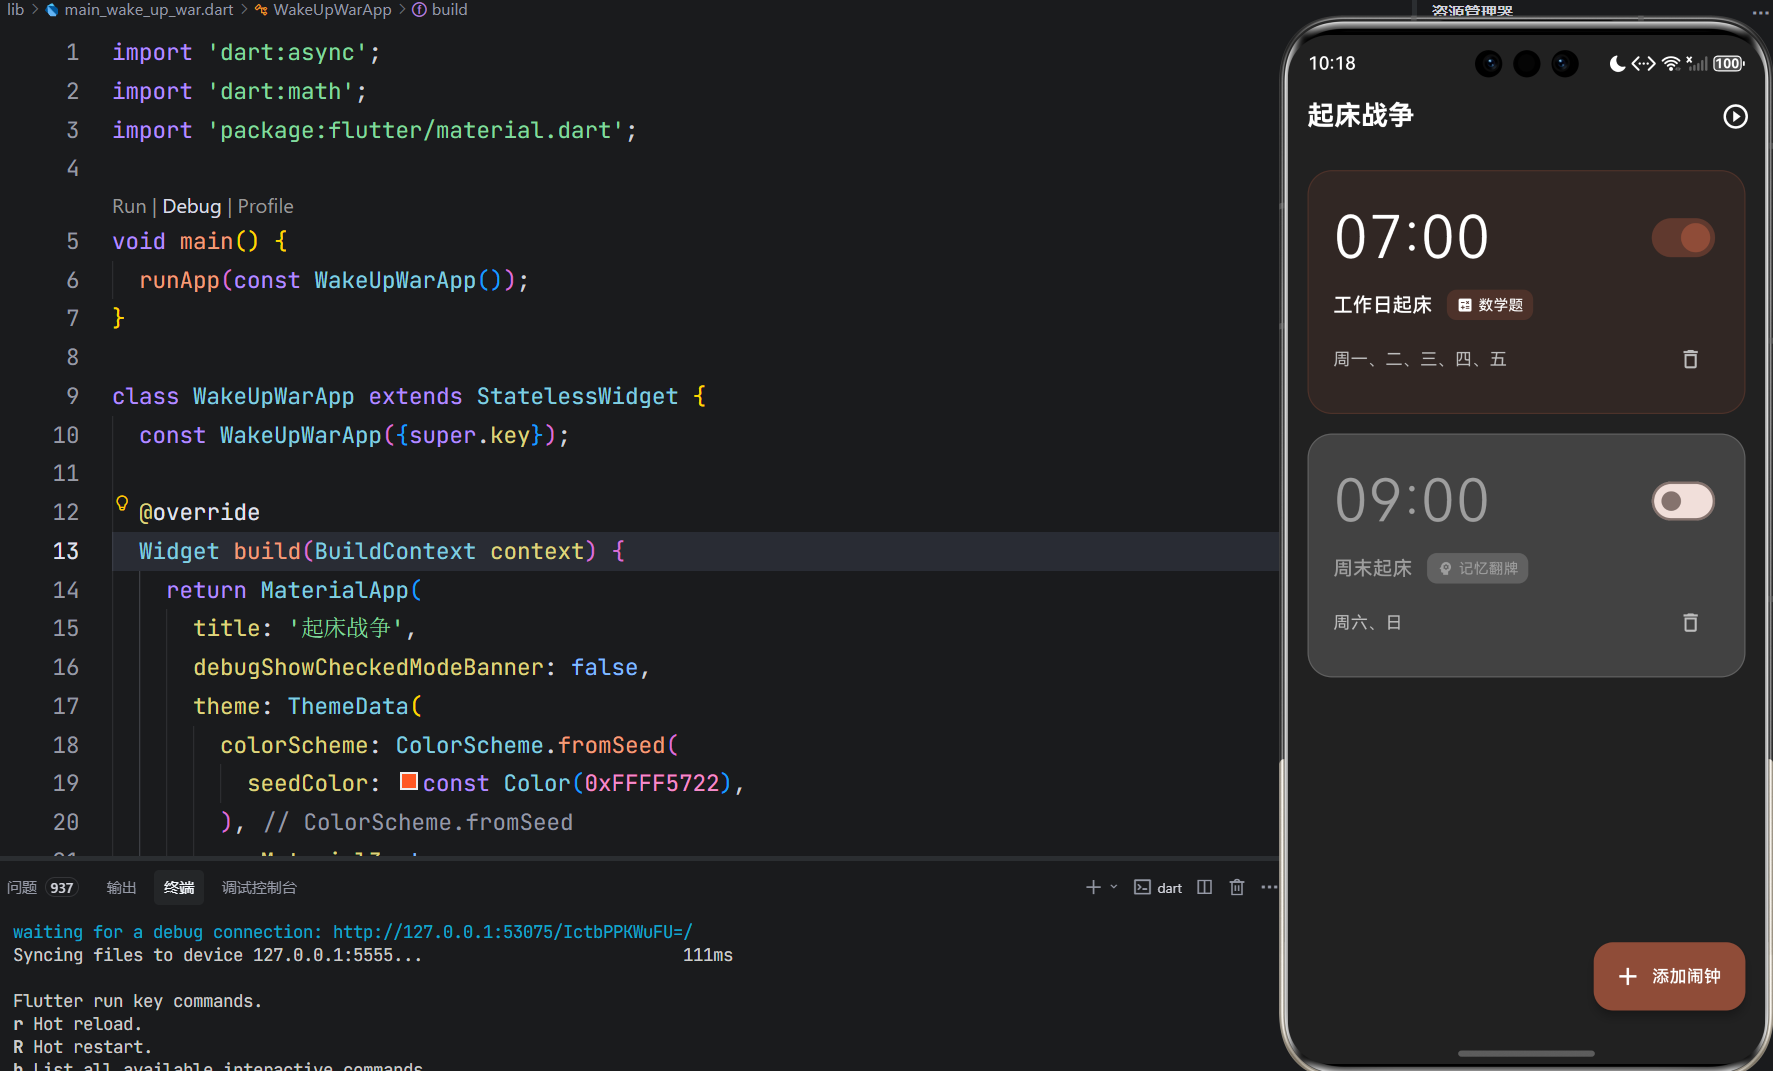Click the lib breadcrumb segment
1773x1071 pixels.
(x=15, y=9)
